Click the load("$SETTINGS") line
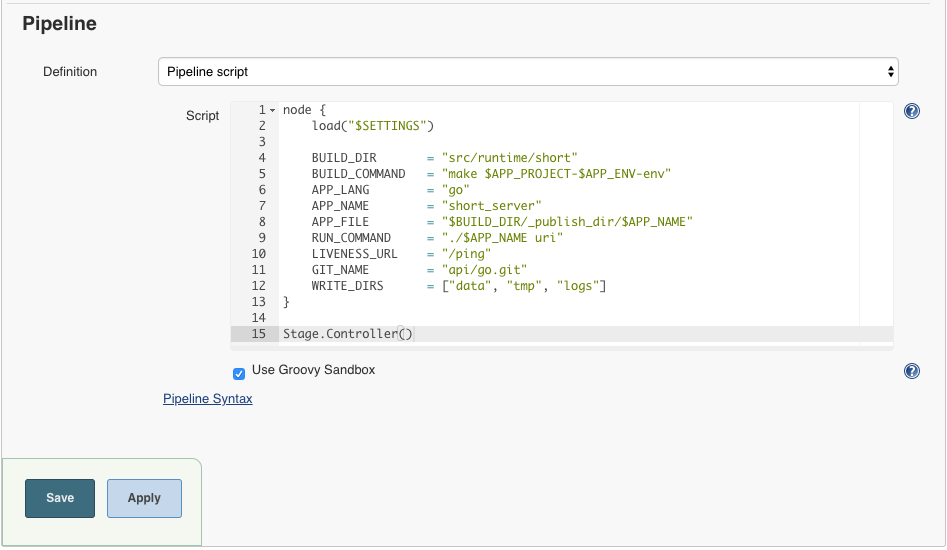947x550 pixels. 372,126
